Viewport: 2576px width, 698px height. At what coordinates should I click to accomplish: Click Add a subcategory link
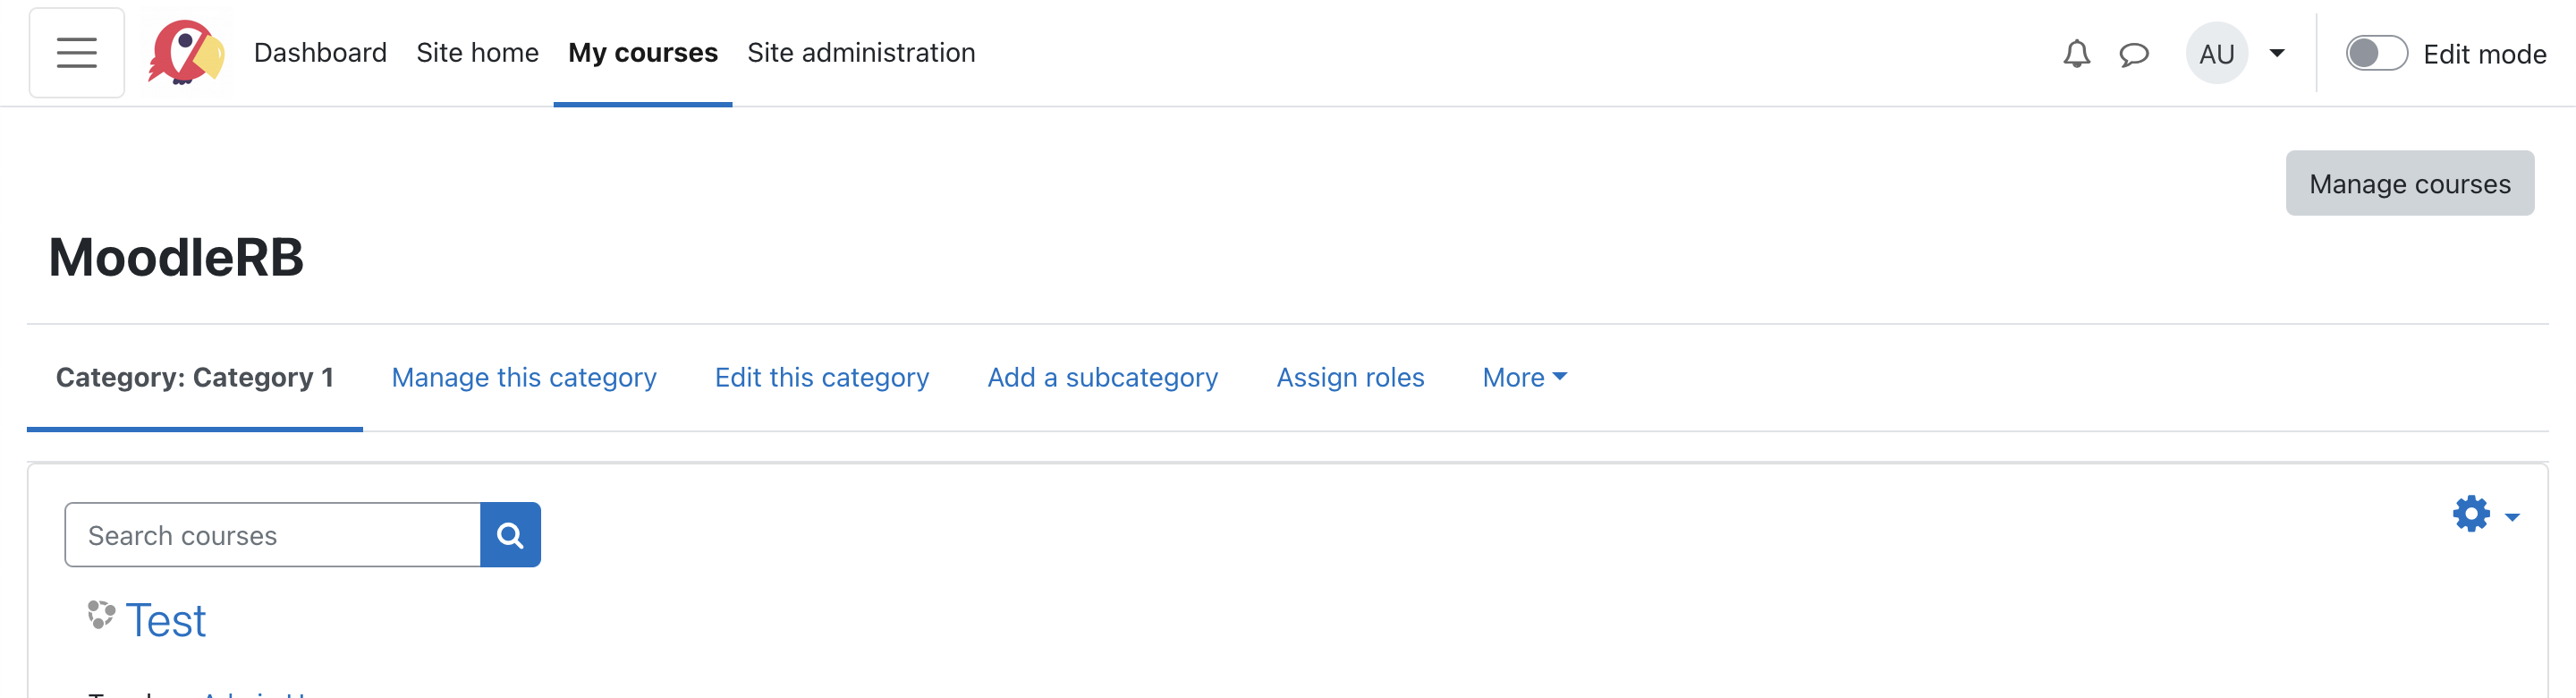click(1102, 378)
